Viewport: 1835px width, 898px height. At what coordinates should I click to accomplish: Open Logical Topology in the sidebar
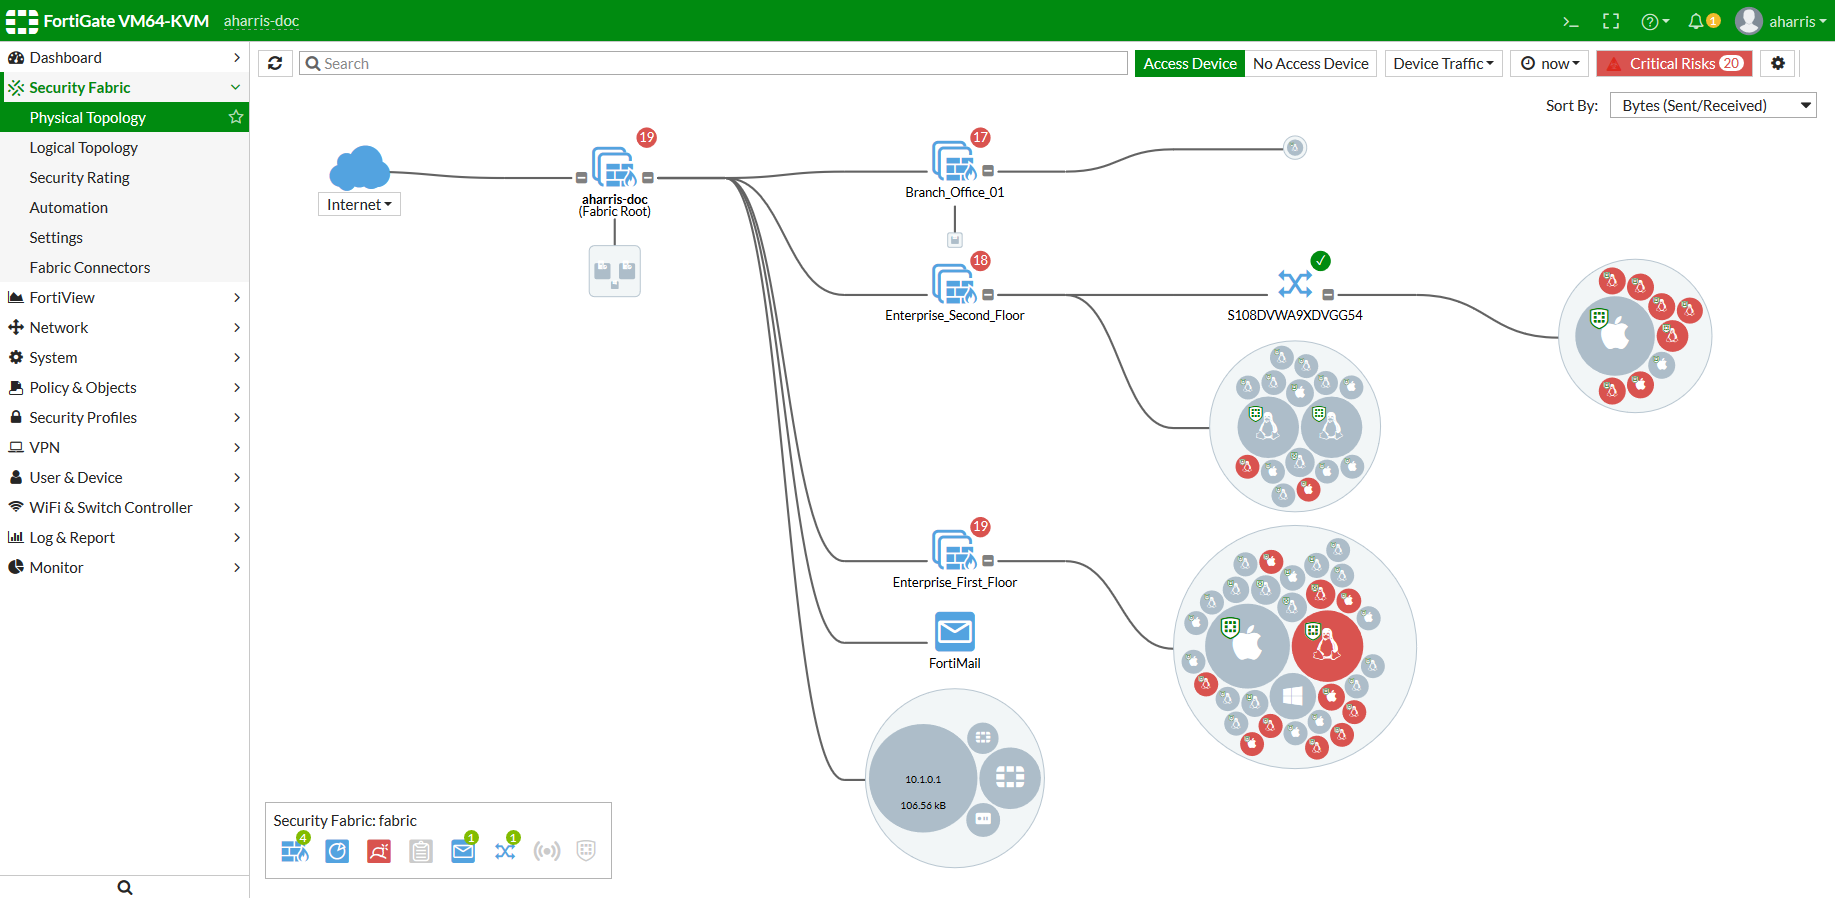pos(84,147)
